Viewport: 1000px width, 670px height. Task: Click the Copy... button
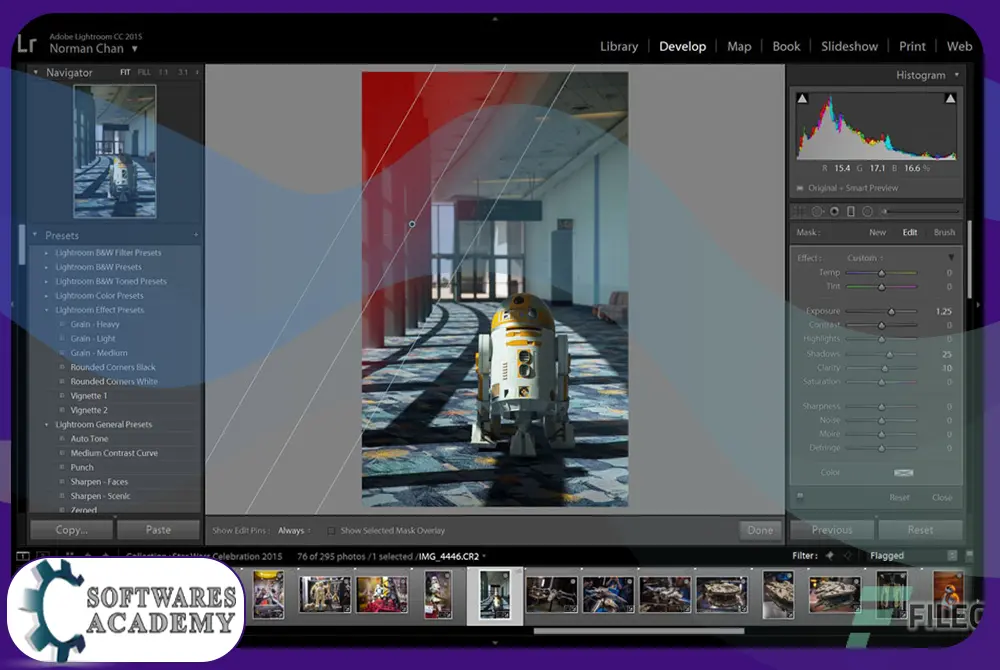coord(71,530)
